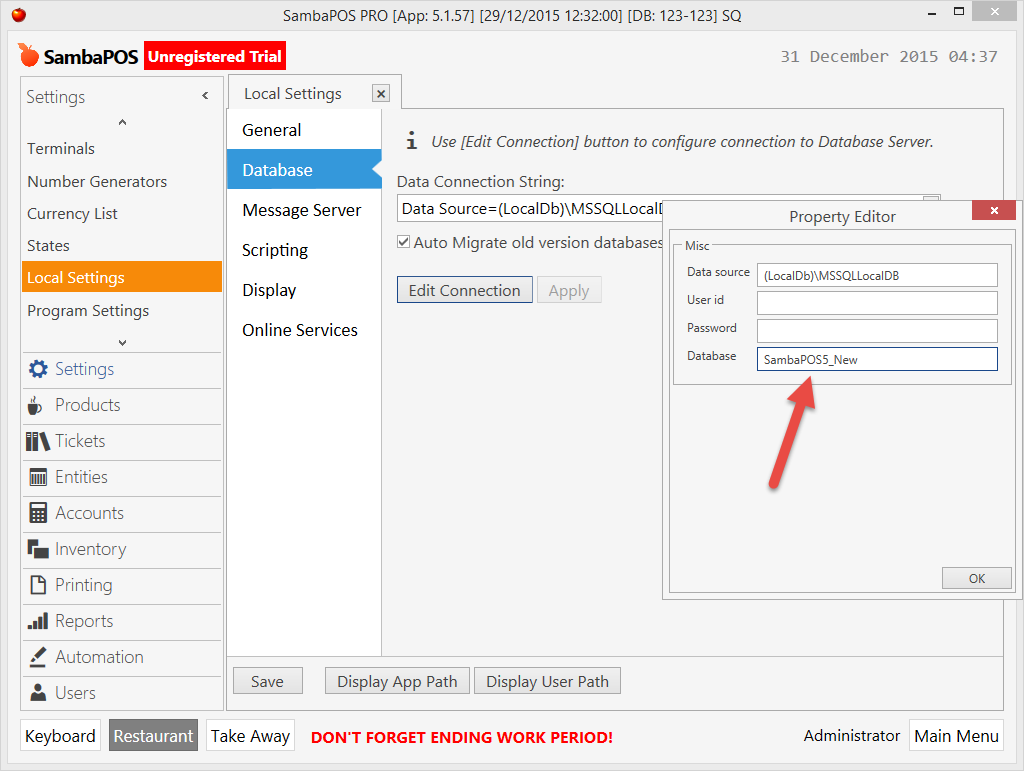Collapse the Settings panel chevron
Screen dimensions: 1024x771
click(x=205, y=94)
